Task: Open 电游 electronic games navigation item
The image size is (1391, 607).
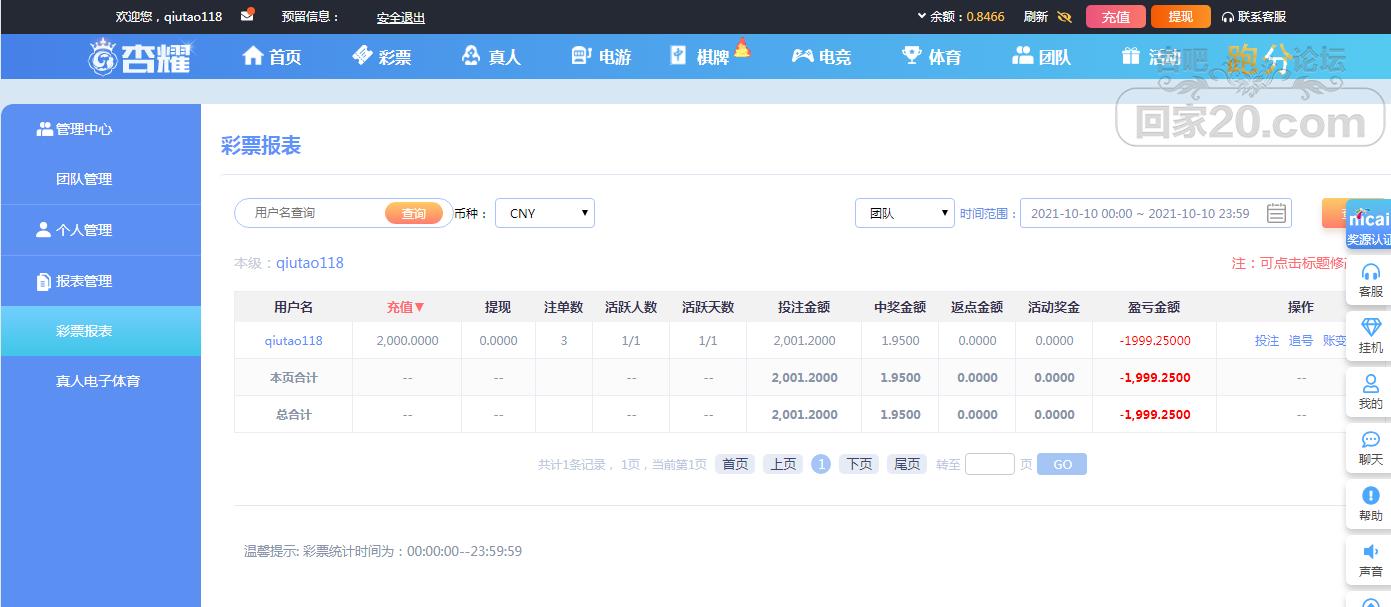Action: 601,57
